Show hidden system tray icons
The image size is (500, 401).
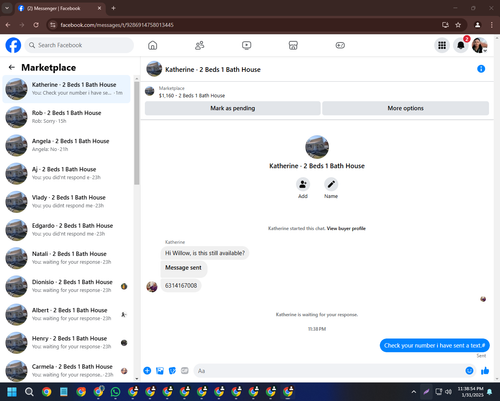(x=413, y=392)
